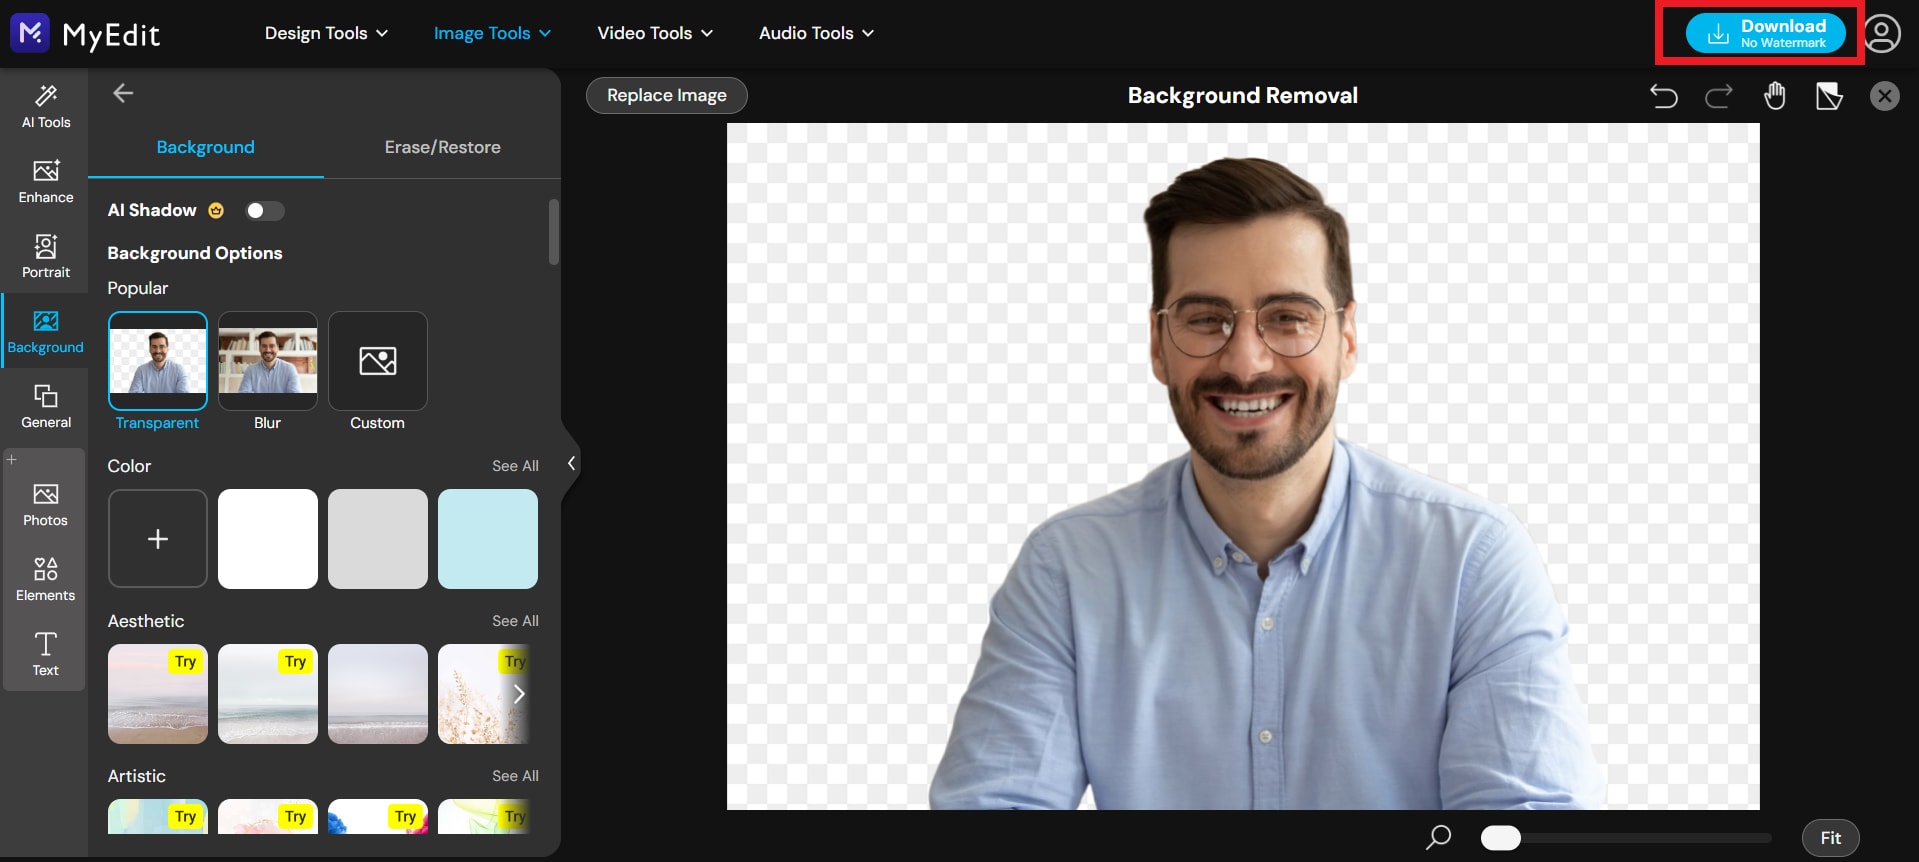Adjust the zoom slider handle

[x=1500, y=838]
